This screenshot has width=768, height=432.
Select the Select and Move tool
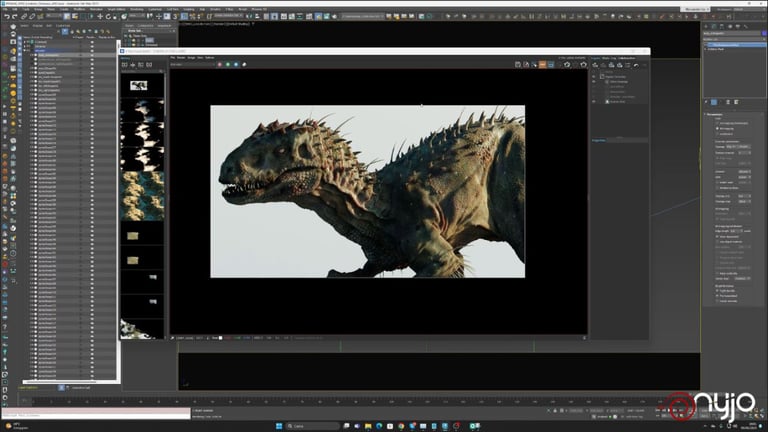100,17
